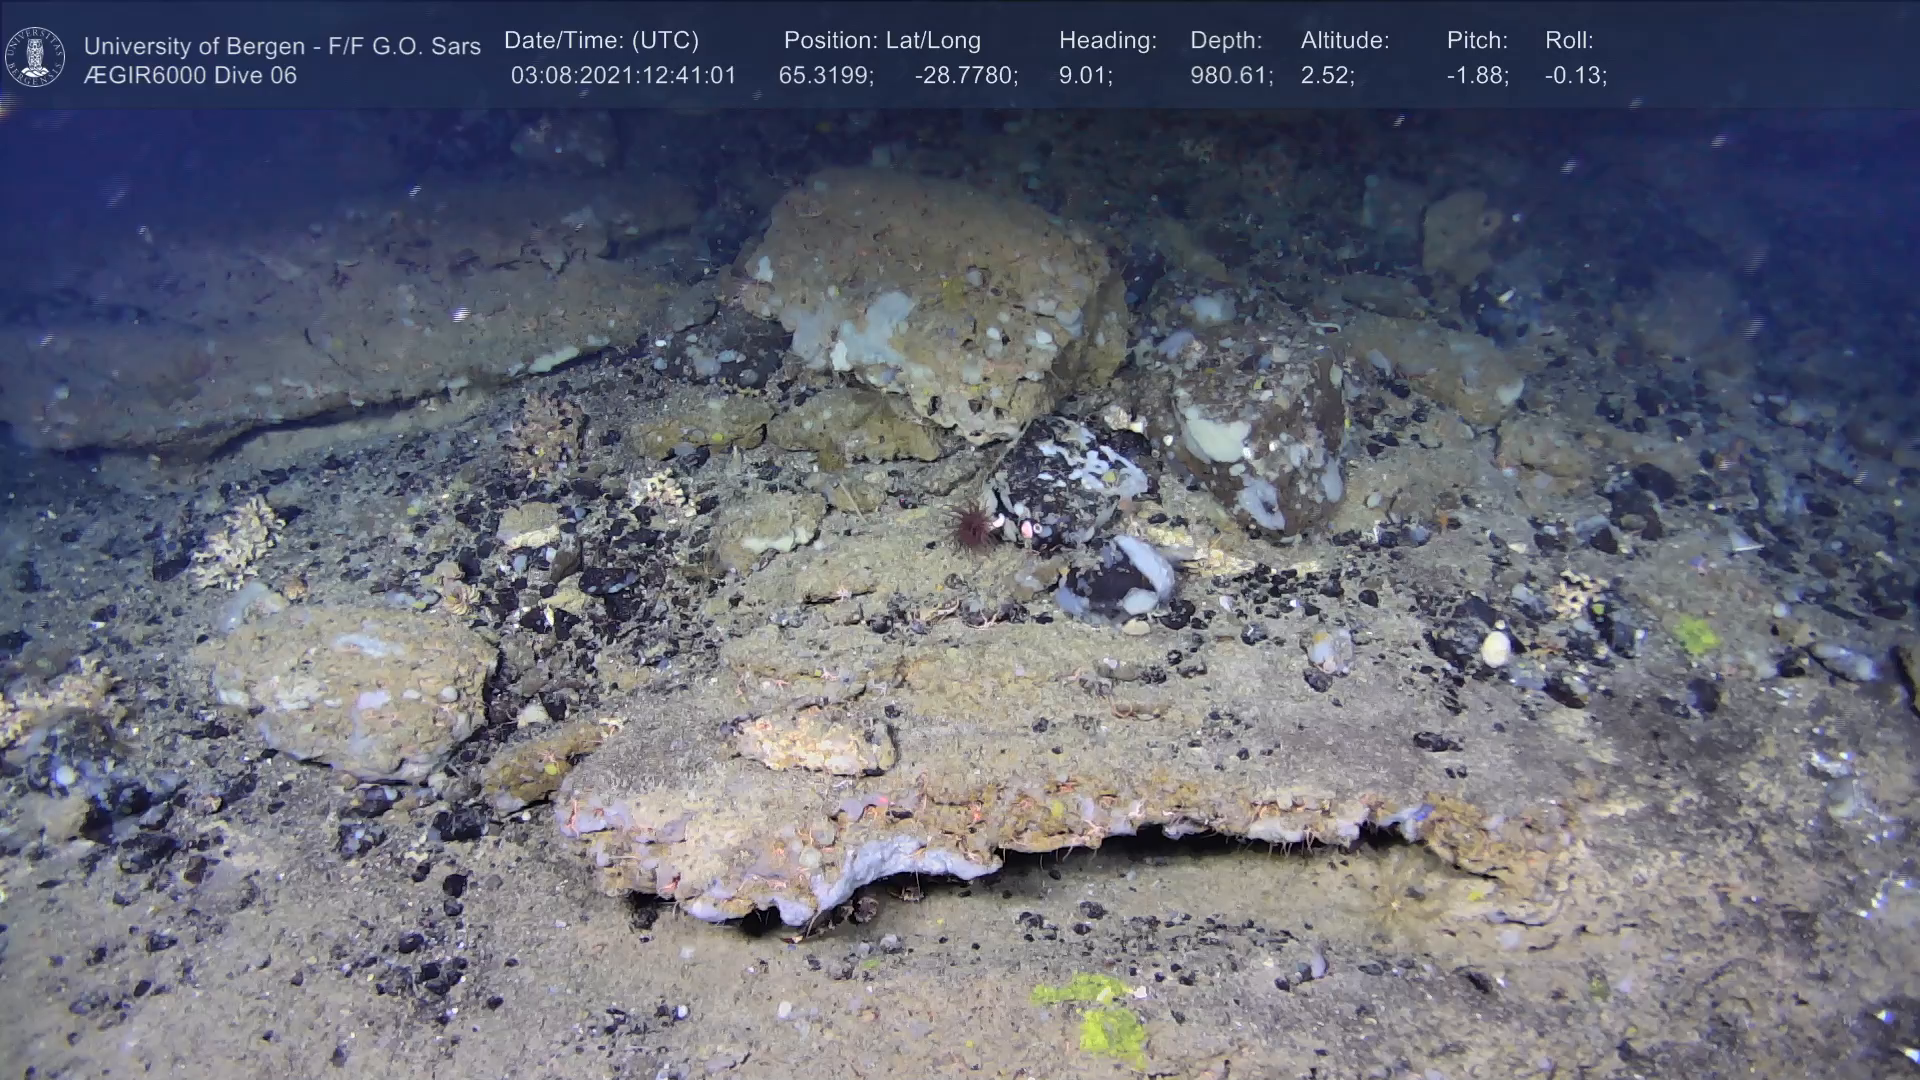Click the 'Depth:' label
The width and height of the screenshot is (1920, 1080).
coord(1225,41)
